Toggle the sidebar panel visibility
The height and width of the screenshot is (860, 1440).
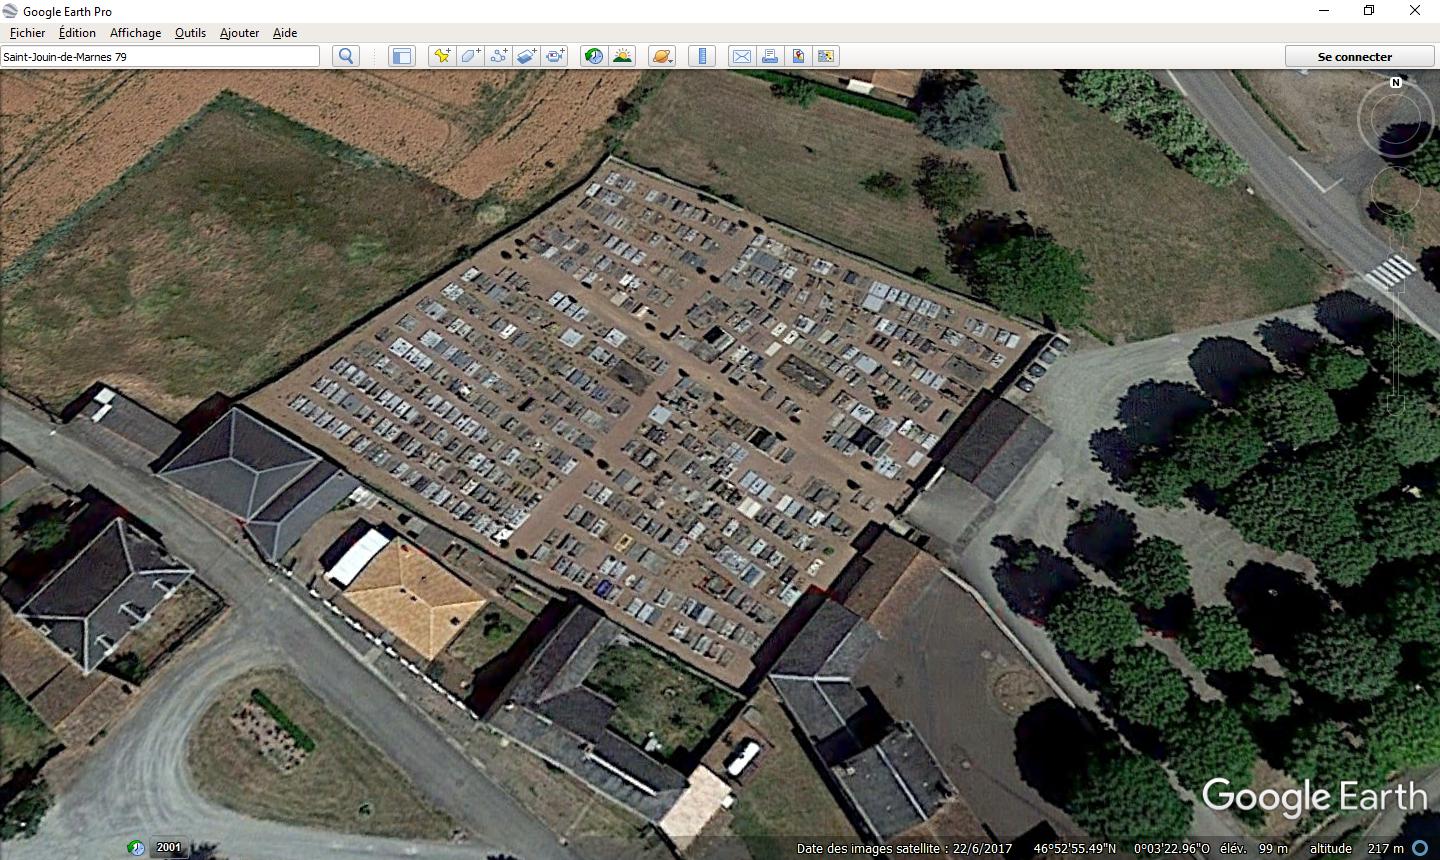pyautogui.click(x=401, y=56)
